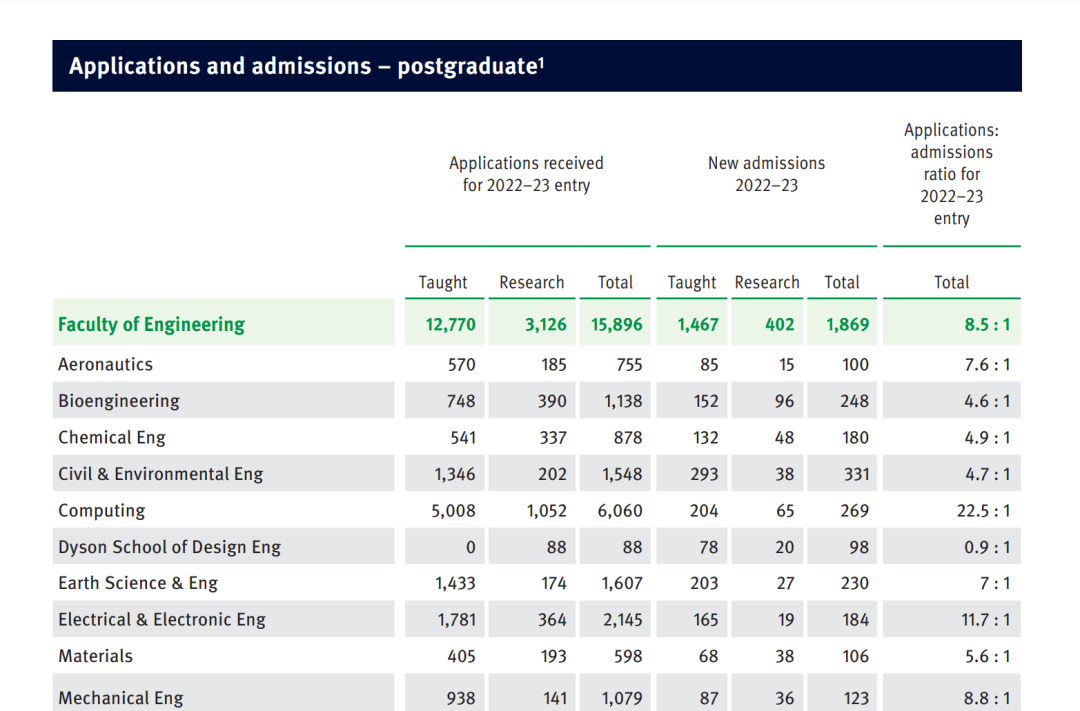Click the Aeronautics ratio 7.6 : 1
1080x711 pixels.
[987, 364]
